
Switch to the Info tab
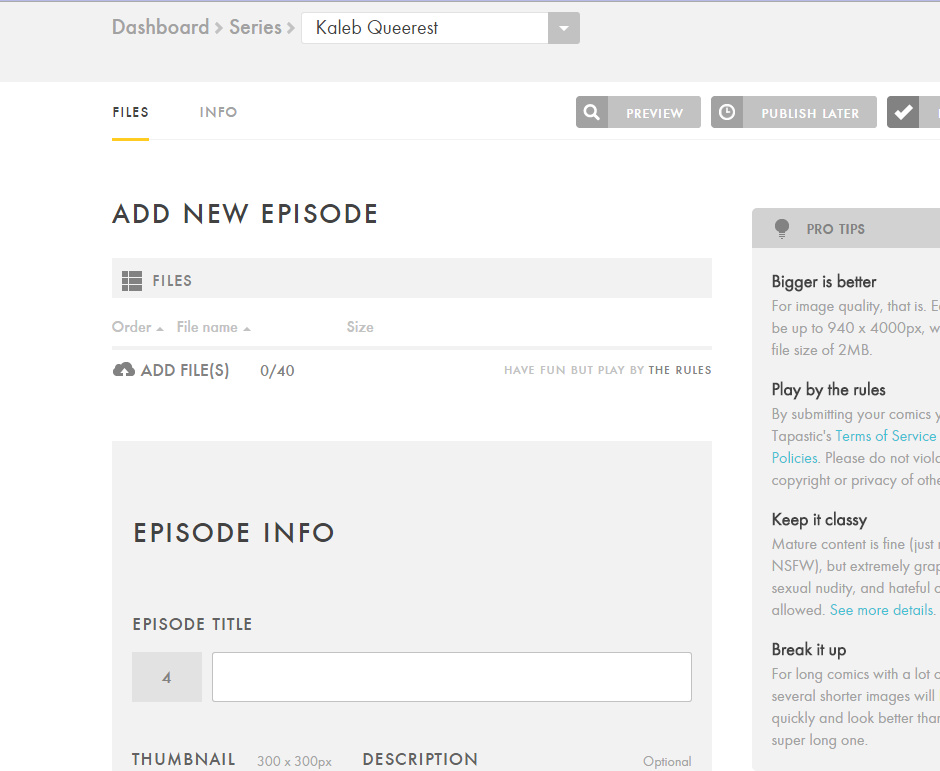pos(218,112)
